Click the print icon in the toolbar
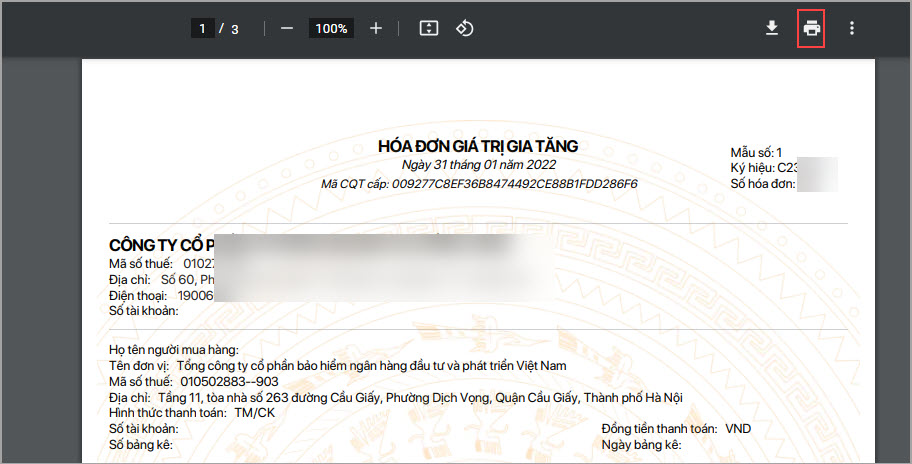Image resolution: width=912 pixels, height=464 pixels. click(x=811, y=28)
